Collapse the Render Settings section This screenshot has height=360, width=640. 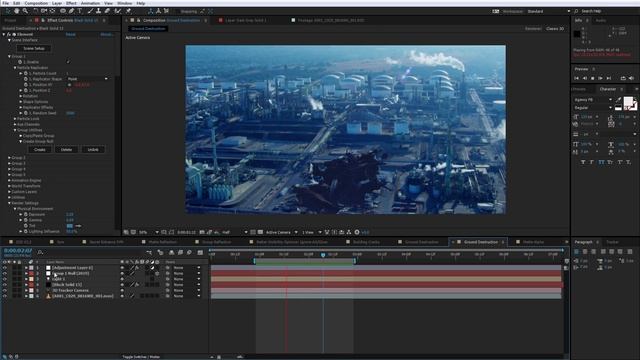[9, 203]
